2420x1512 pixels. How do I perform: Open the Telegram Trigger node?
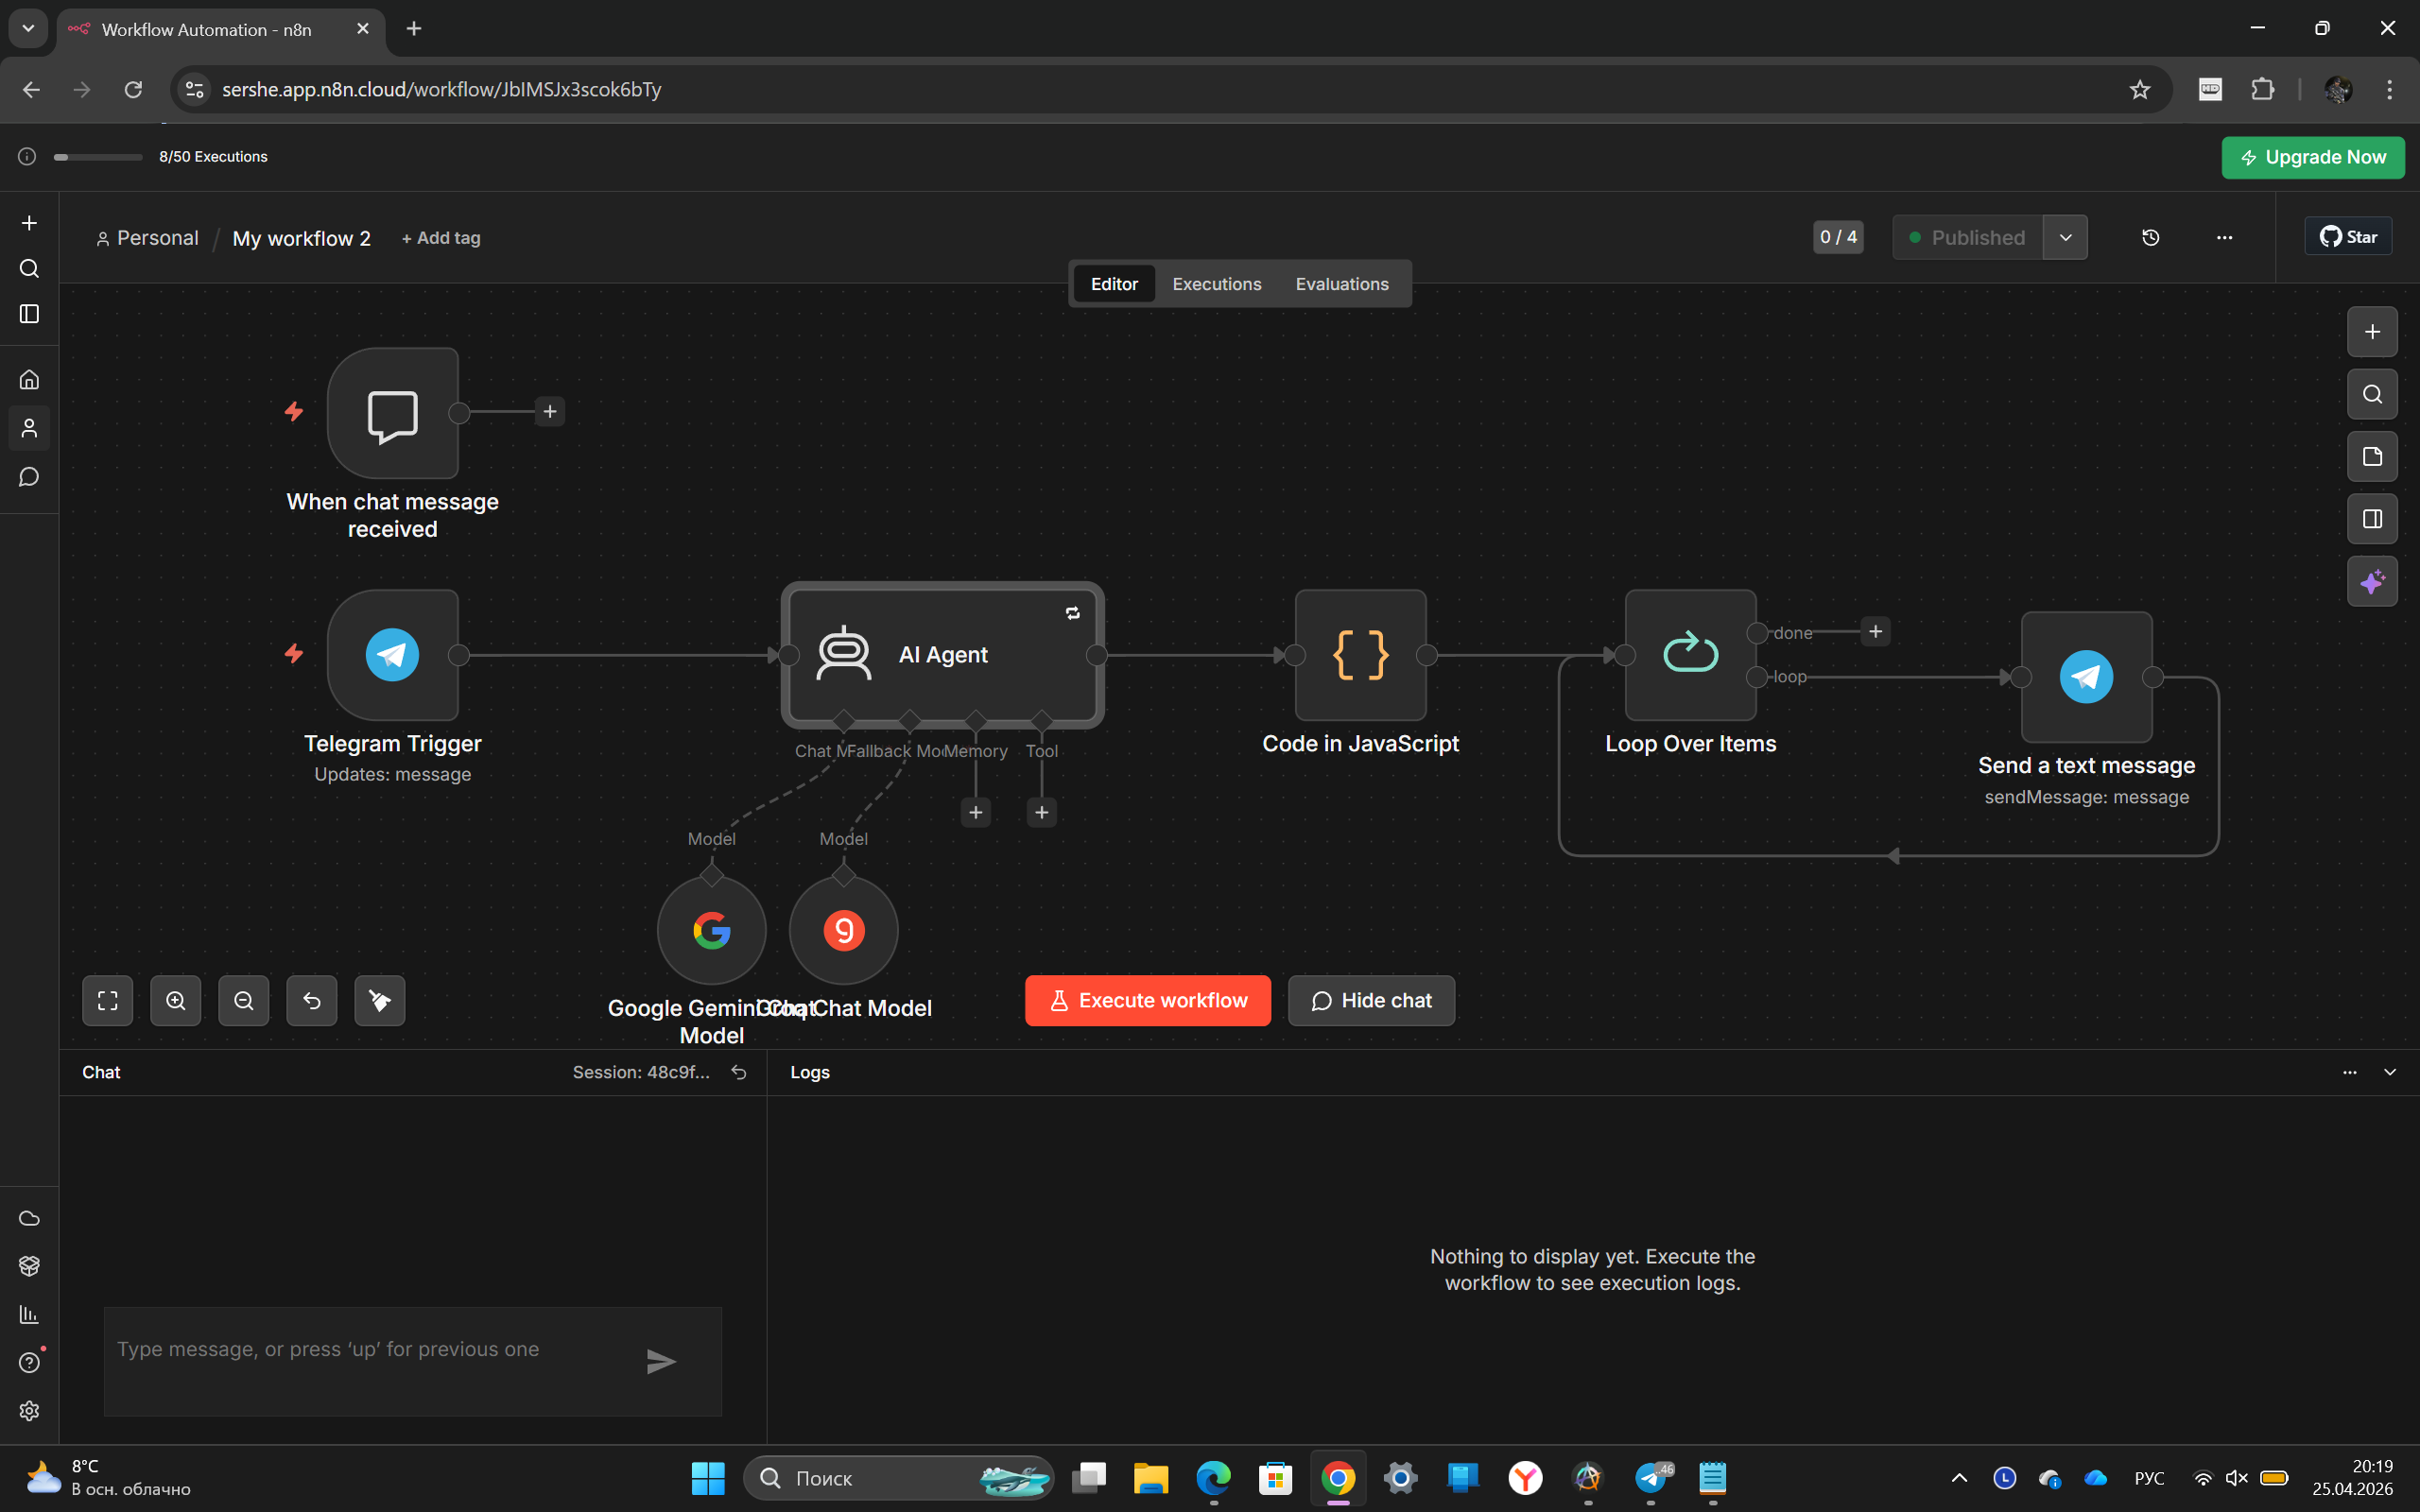click(392, 655)
